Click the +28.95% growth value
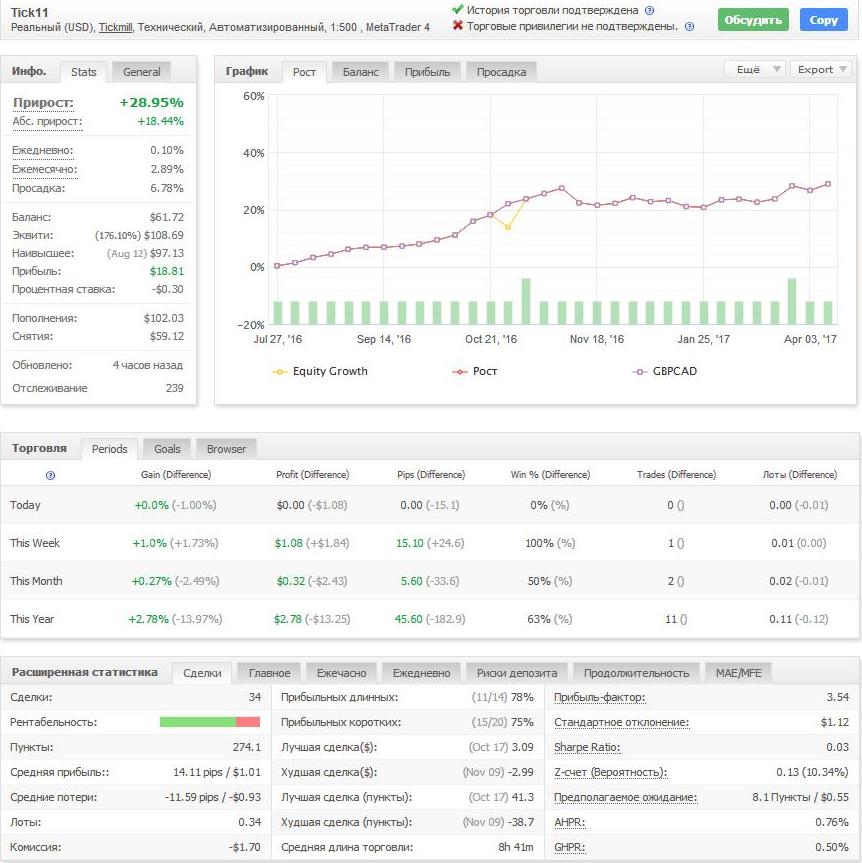 151,102
